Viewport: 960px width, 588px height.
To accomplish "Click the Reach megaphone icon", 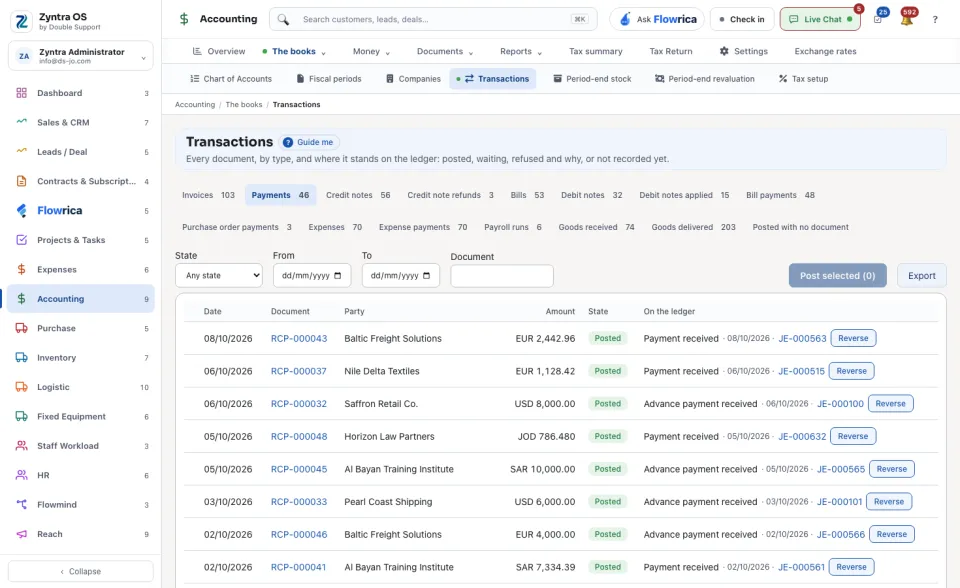I will coord(21,534).
